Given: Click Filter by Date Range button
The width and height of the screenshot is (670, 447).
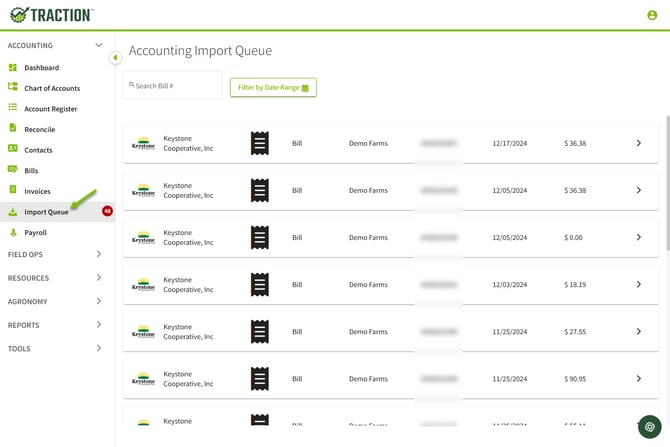Looking at the screenshot, I should (x=273, y=88).
